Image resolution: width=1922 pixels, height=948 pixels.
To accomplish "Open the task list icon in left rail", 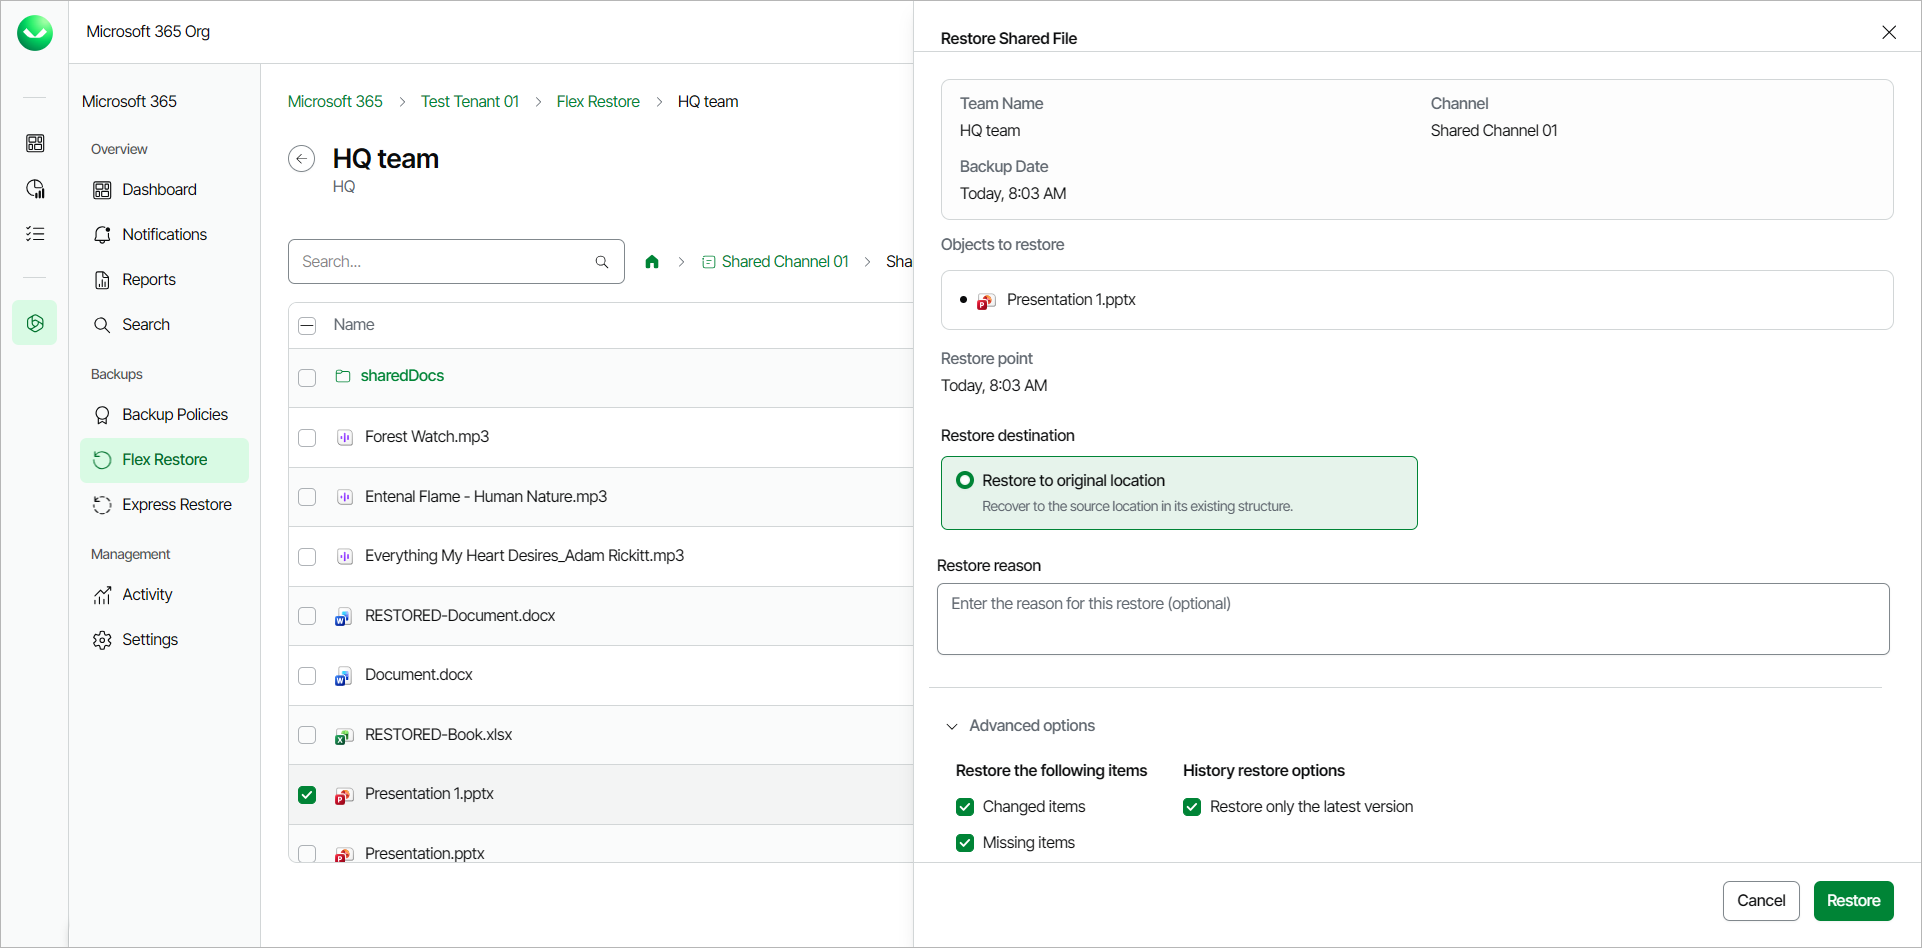I will 35,233.
